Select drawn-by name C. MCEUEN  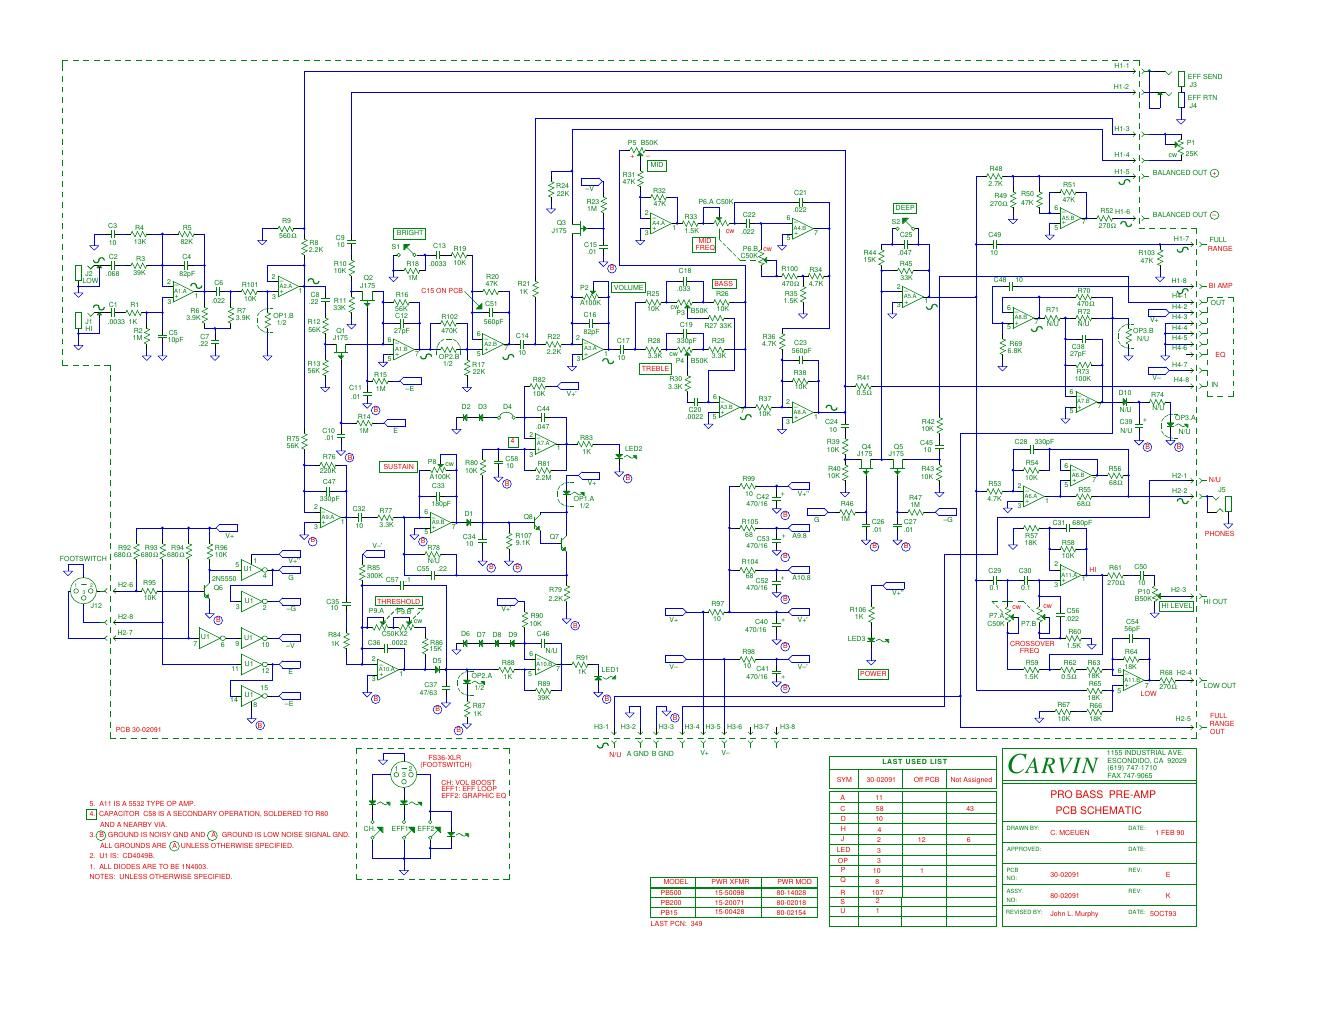click(x=1069, y=831)
